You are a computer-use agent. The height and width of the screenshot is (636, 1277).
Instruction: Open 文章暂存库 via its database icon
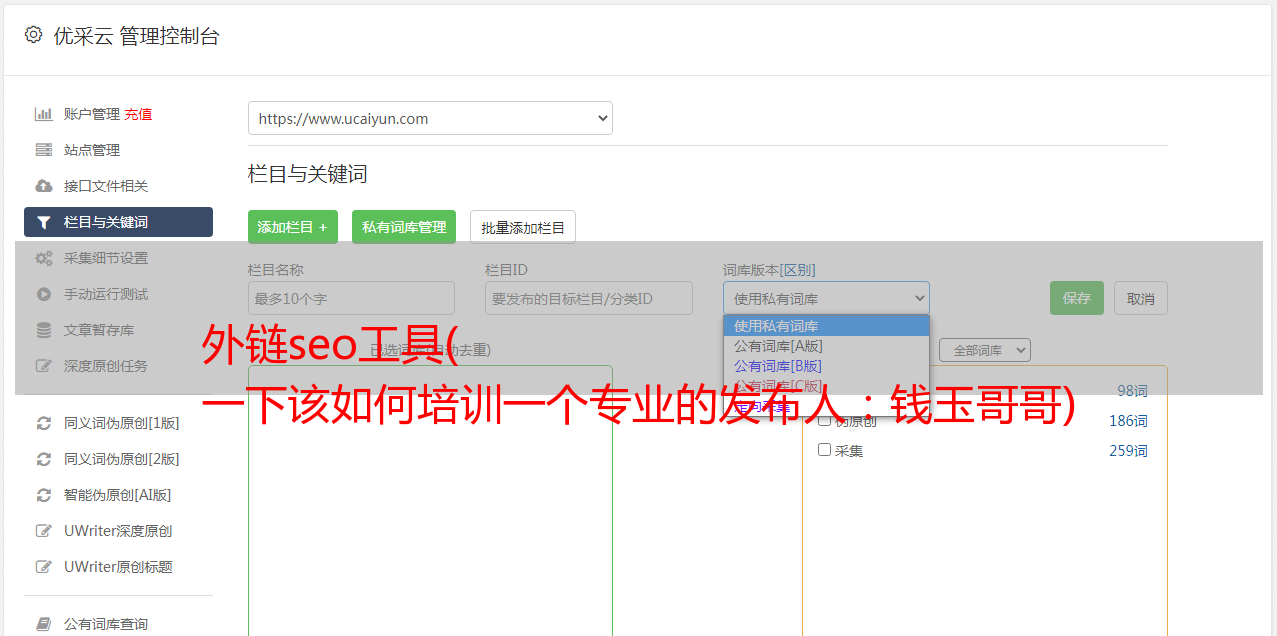pos(44,330)
